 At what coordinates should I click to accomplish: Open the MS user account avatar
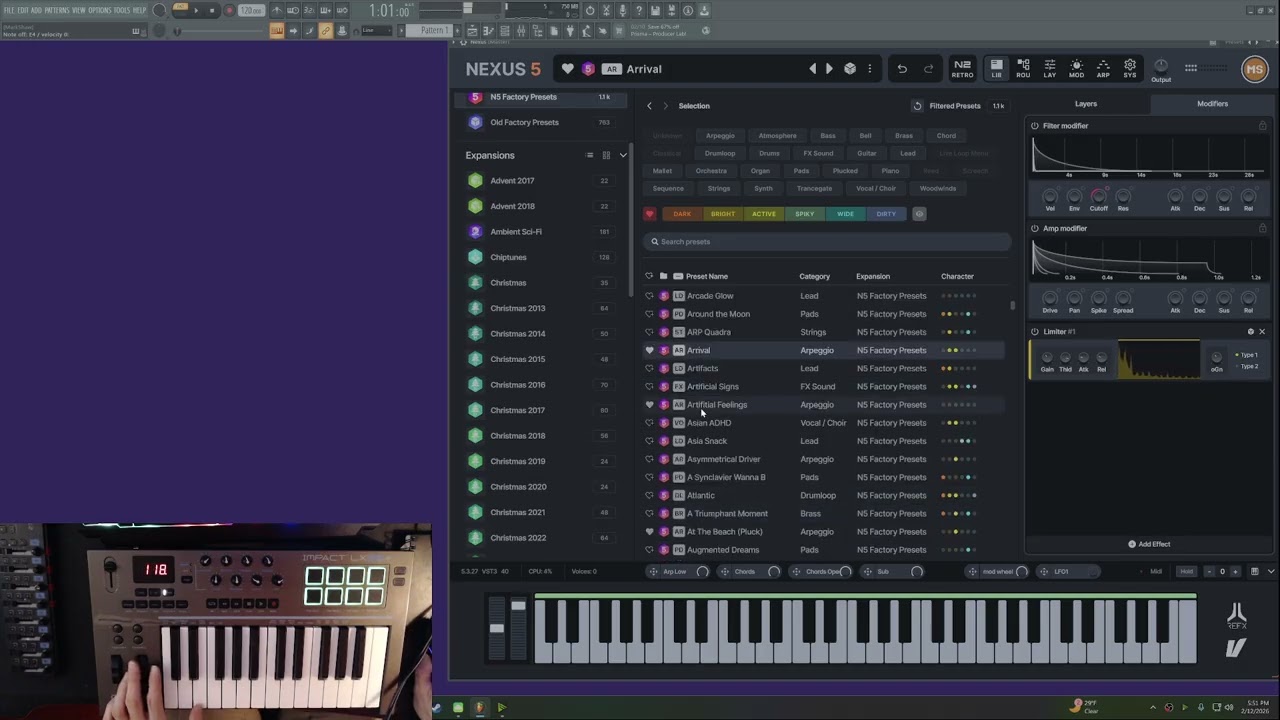coord(1254,69)
